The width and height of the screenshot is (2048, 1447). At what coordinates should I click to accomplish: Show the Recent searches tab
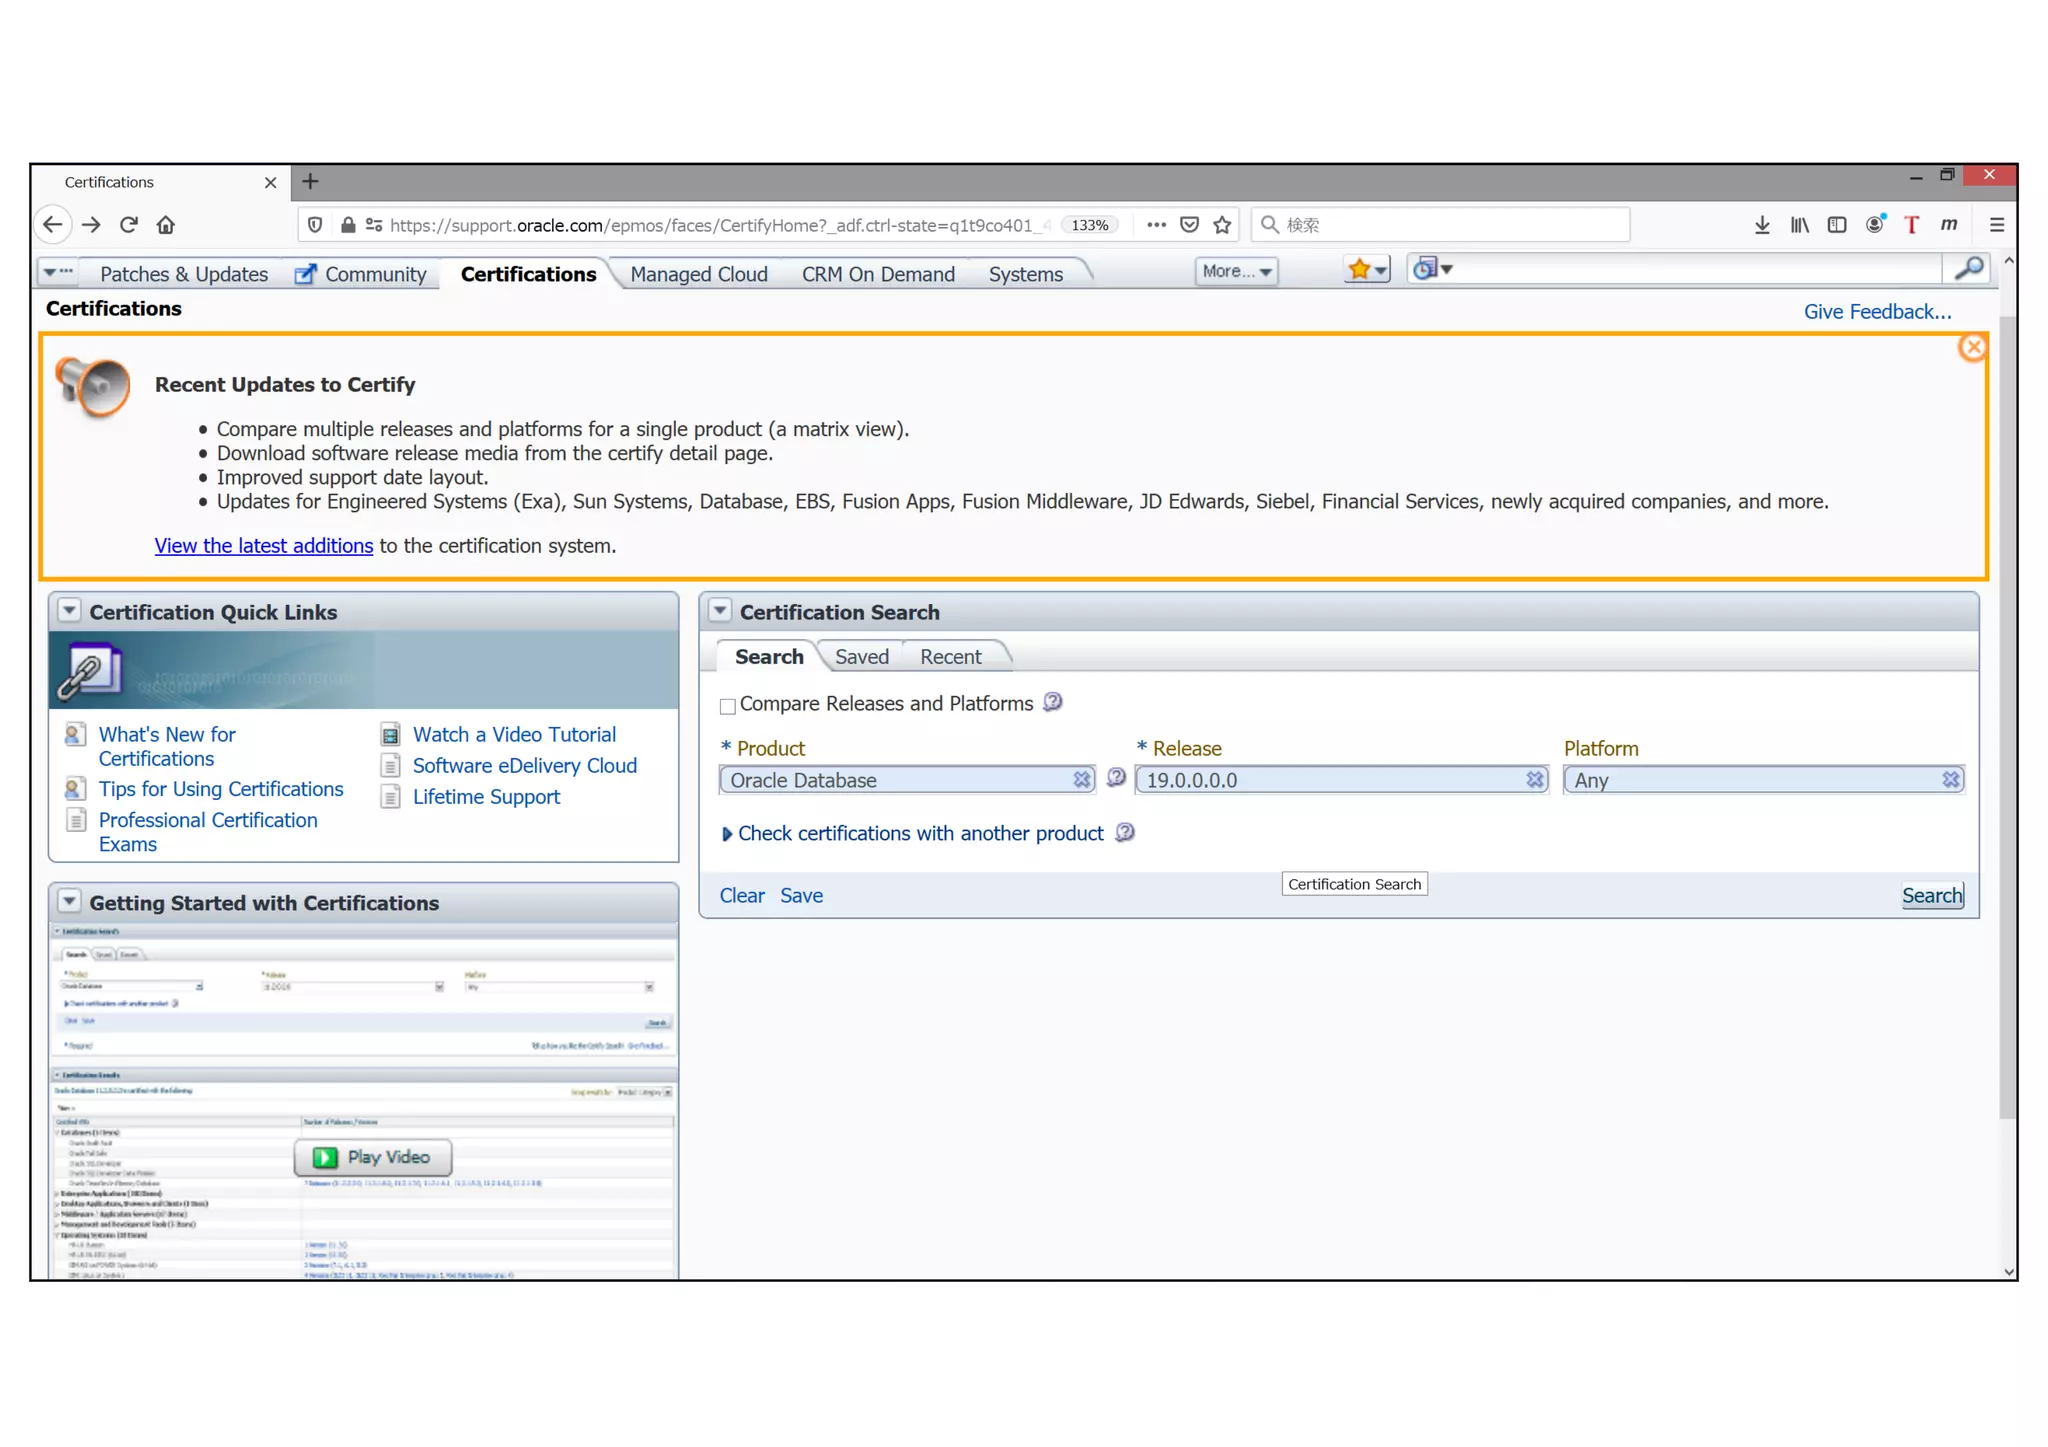coord(951,657)
